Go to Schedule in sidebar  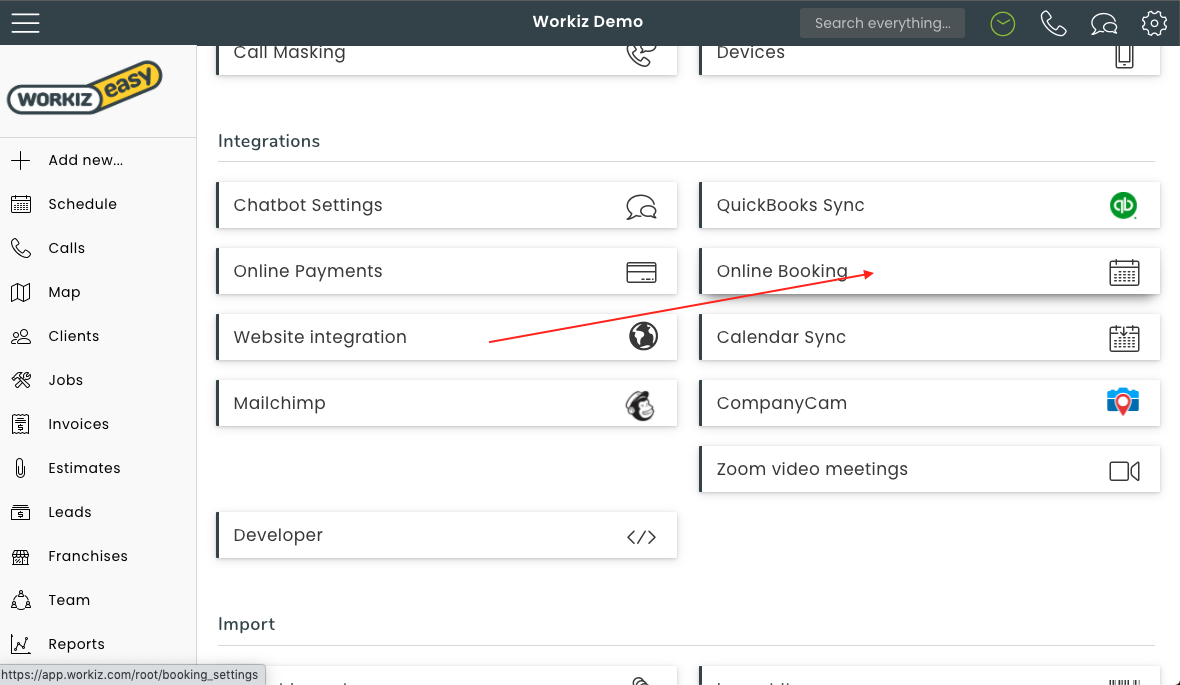(x=82, y=204)
